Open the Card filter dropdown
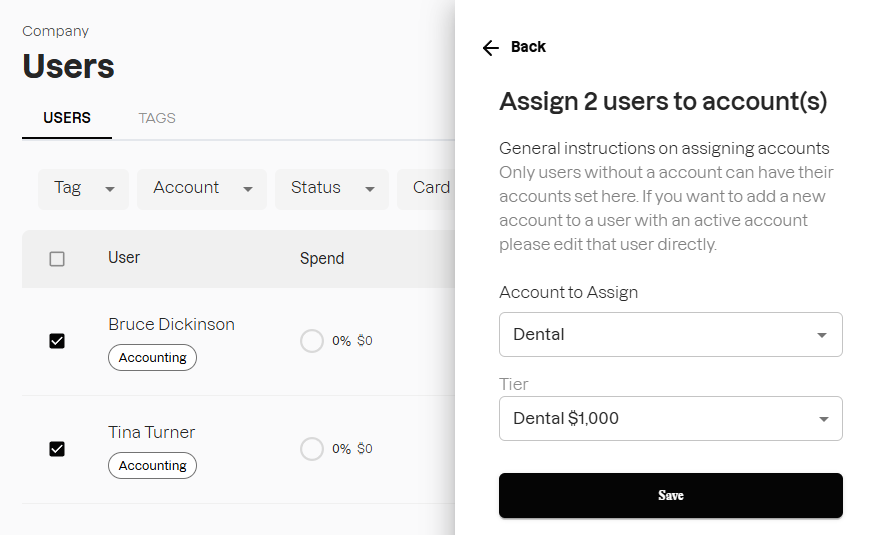 (431, 189)
